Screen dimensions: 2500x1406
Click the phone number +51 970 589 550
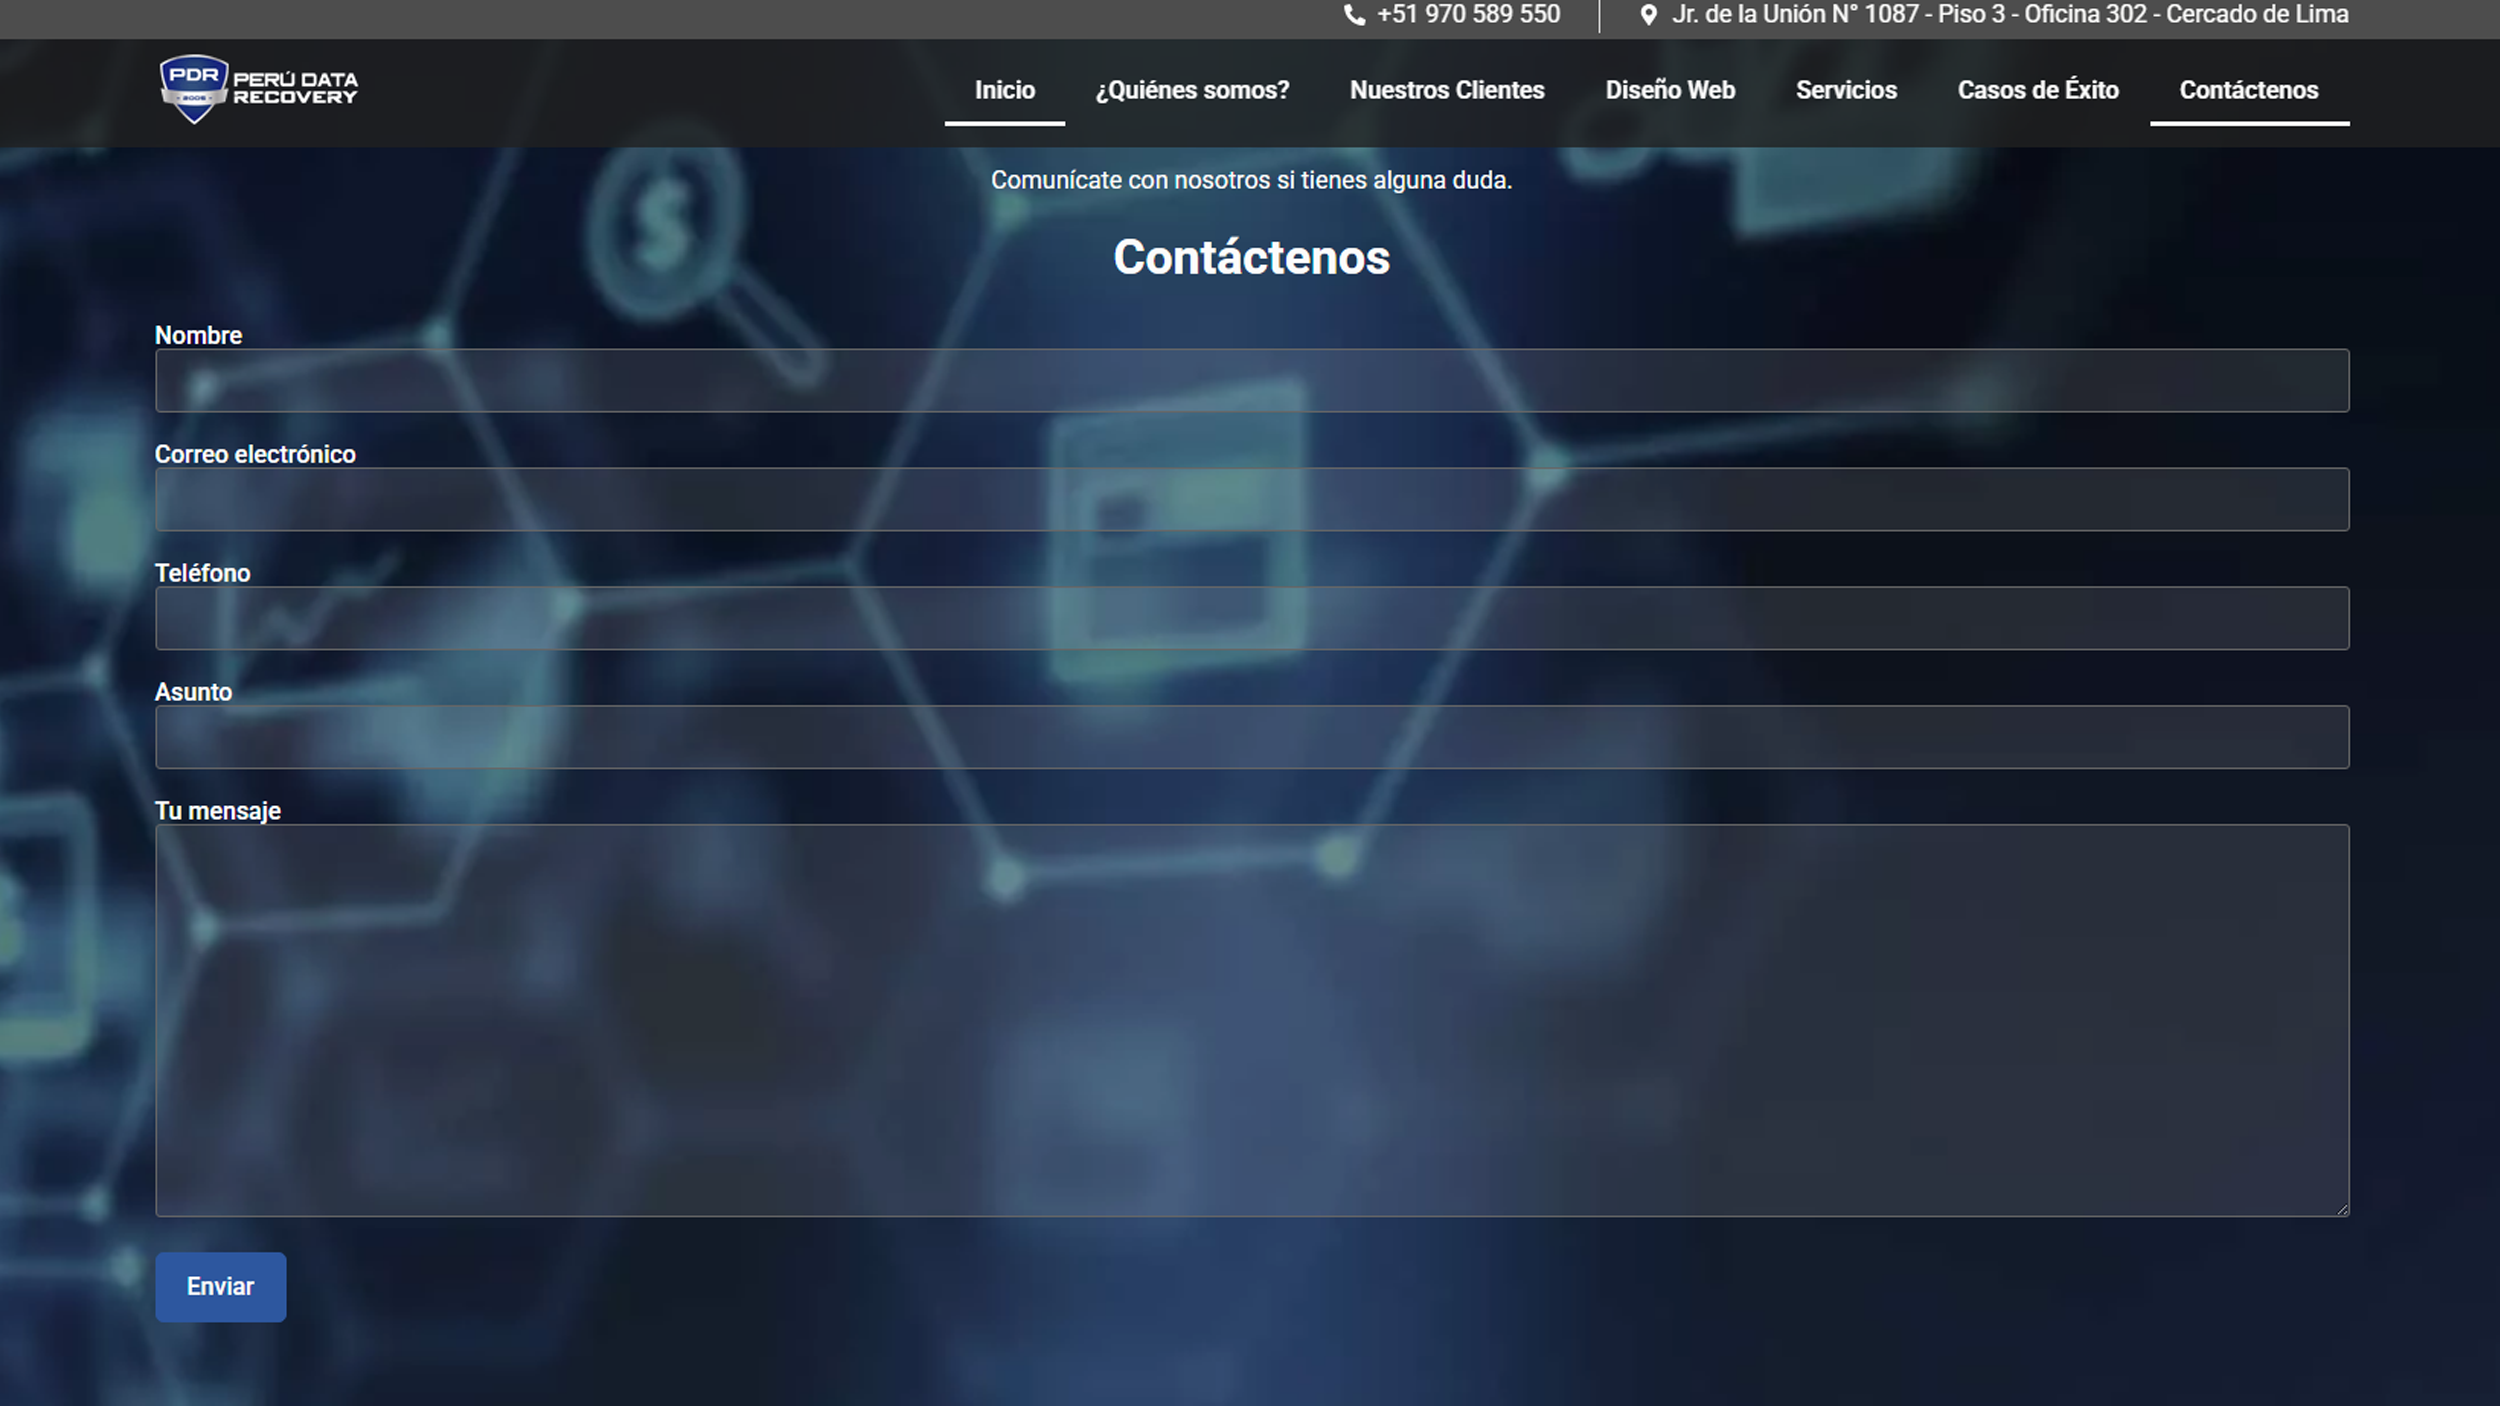click(x=1467, y=15)
